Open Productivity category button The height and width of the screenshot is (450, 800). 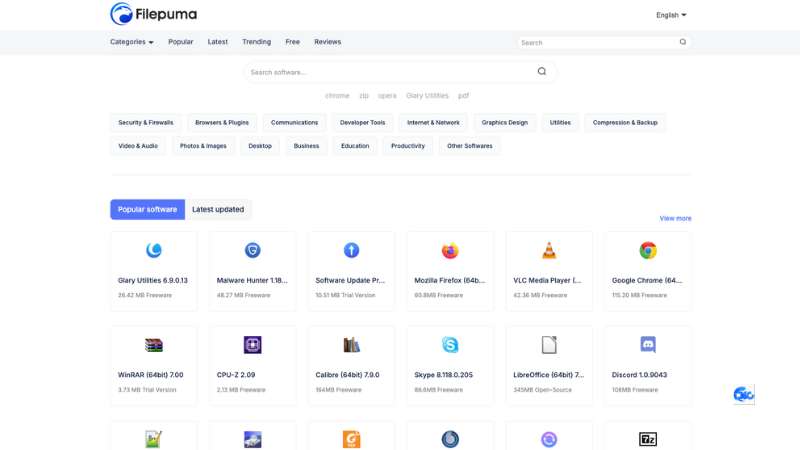coord(408,146)
